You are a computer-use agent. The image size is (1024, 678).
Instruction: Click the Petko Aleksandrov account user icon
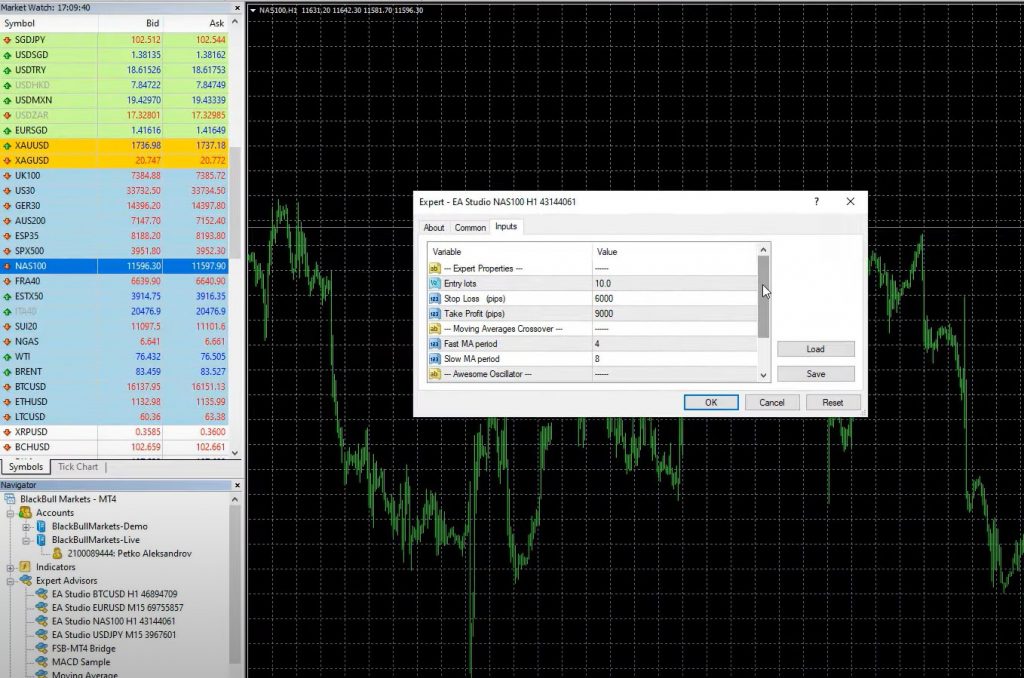point(58,553)
